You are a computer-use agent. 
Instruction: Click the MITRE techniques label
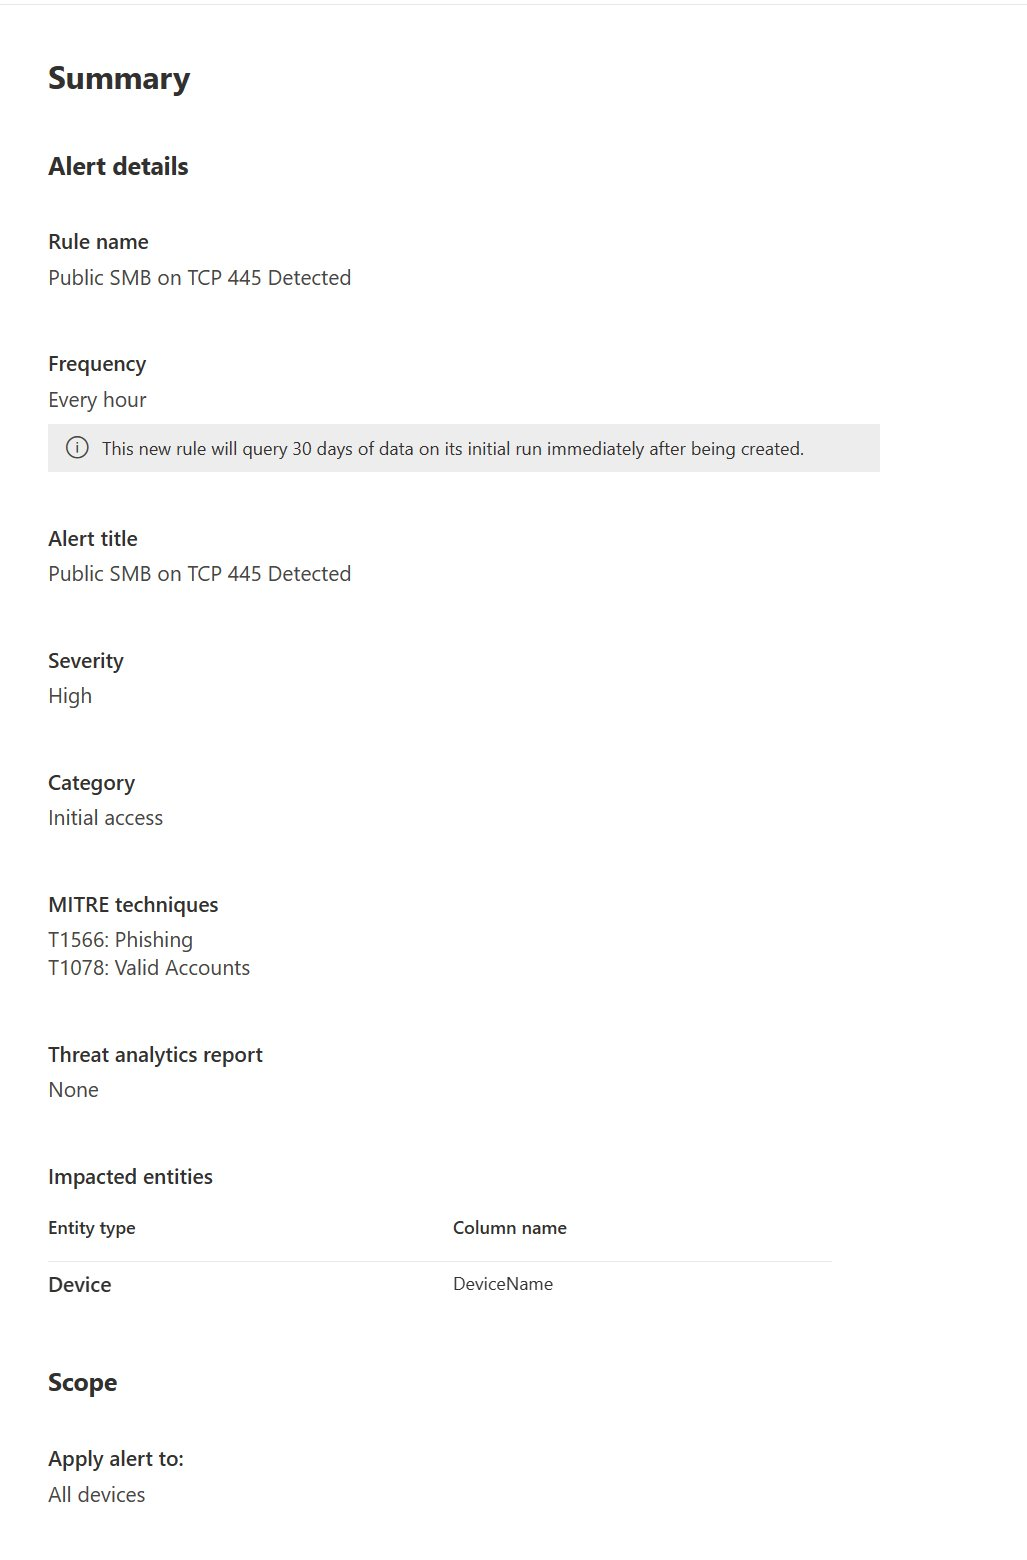[133, 905]
